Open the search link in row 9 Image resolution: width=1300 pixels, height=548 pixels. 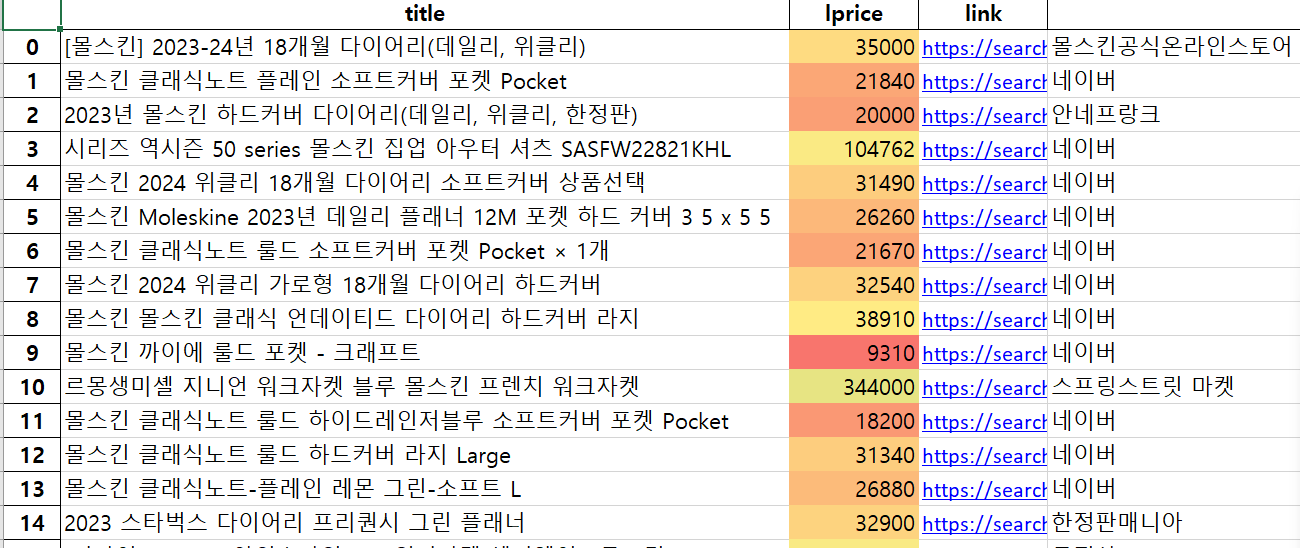coord(984,353)
